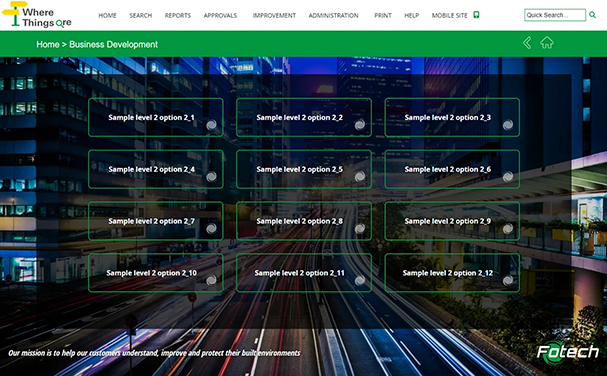Viewport: 607px width, 376px height.
Task: Click the magnifier icon beside Quick Search
Action: tap(592, 15)
